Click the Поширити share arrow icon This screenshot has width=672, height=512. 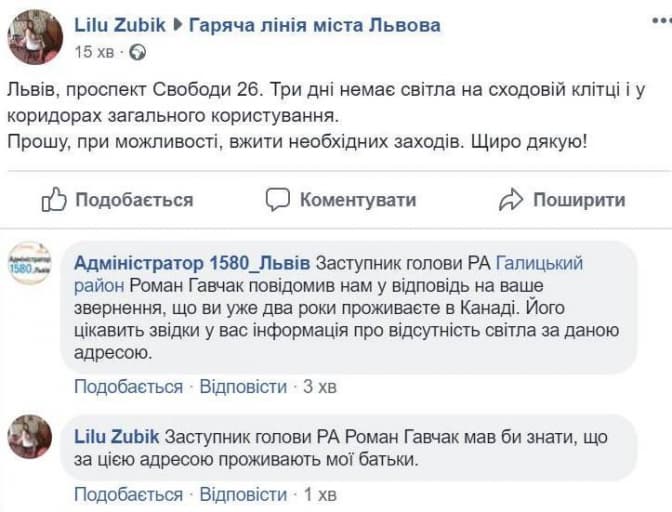coord(511,200)
